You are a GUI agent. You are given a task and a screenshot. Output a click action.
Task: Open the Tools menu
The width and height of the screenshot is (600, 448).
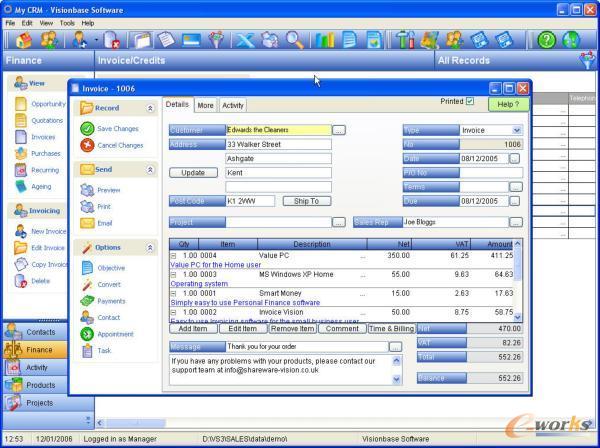click(x=67, y=22)
